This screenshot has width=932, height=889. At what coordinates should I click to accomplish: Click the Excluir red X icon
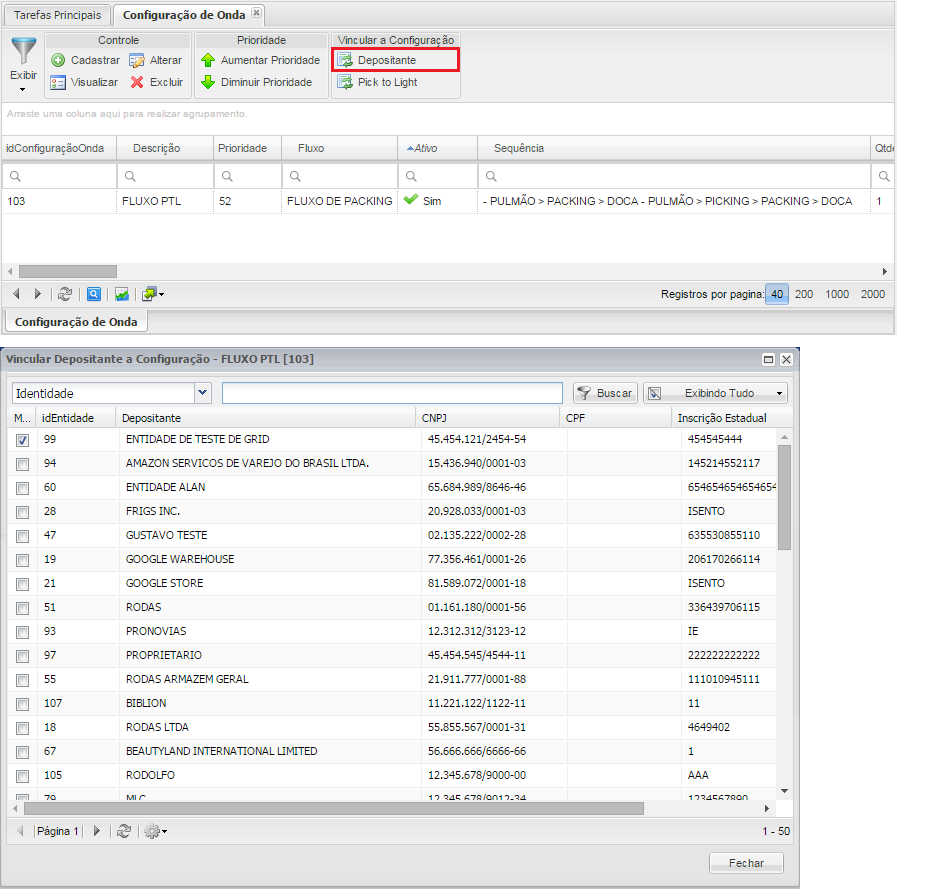tap(138, 82)
